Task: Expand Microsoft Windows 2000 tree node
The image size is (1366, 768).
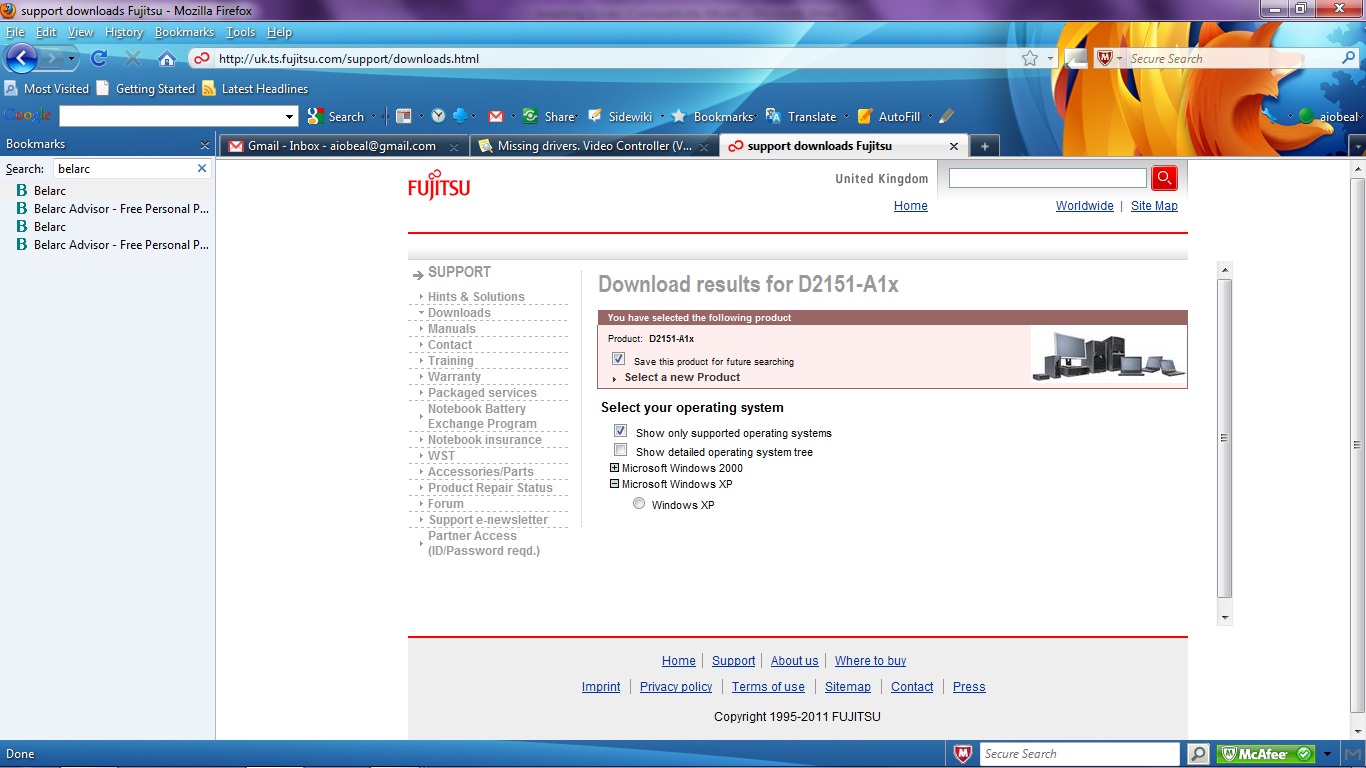Action: click(615, 468)
